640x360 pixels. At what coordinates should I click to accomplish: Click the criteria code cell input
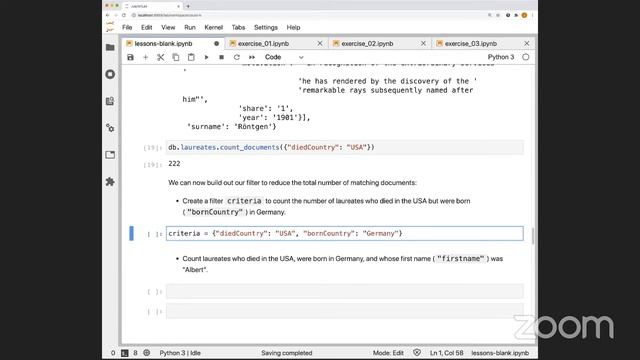tap(344, 233)
